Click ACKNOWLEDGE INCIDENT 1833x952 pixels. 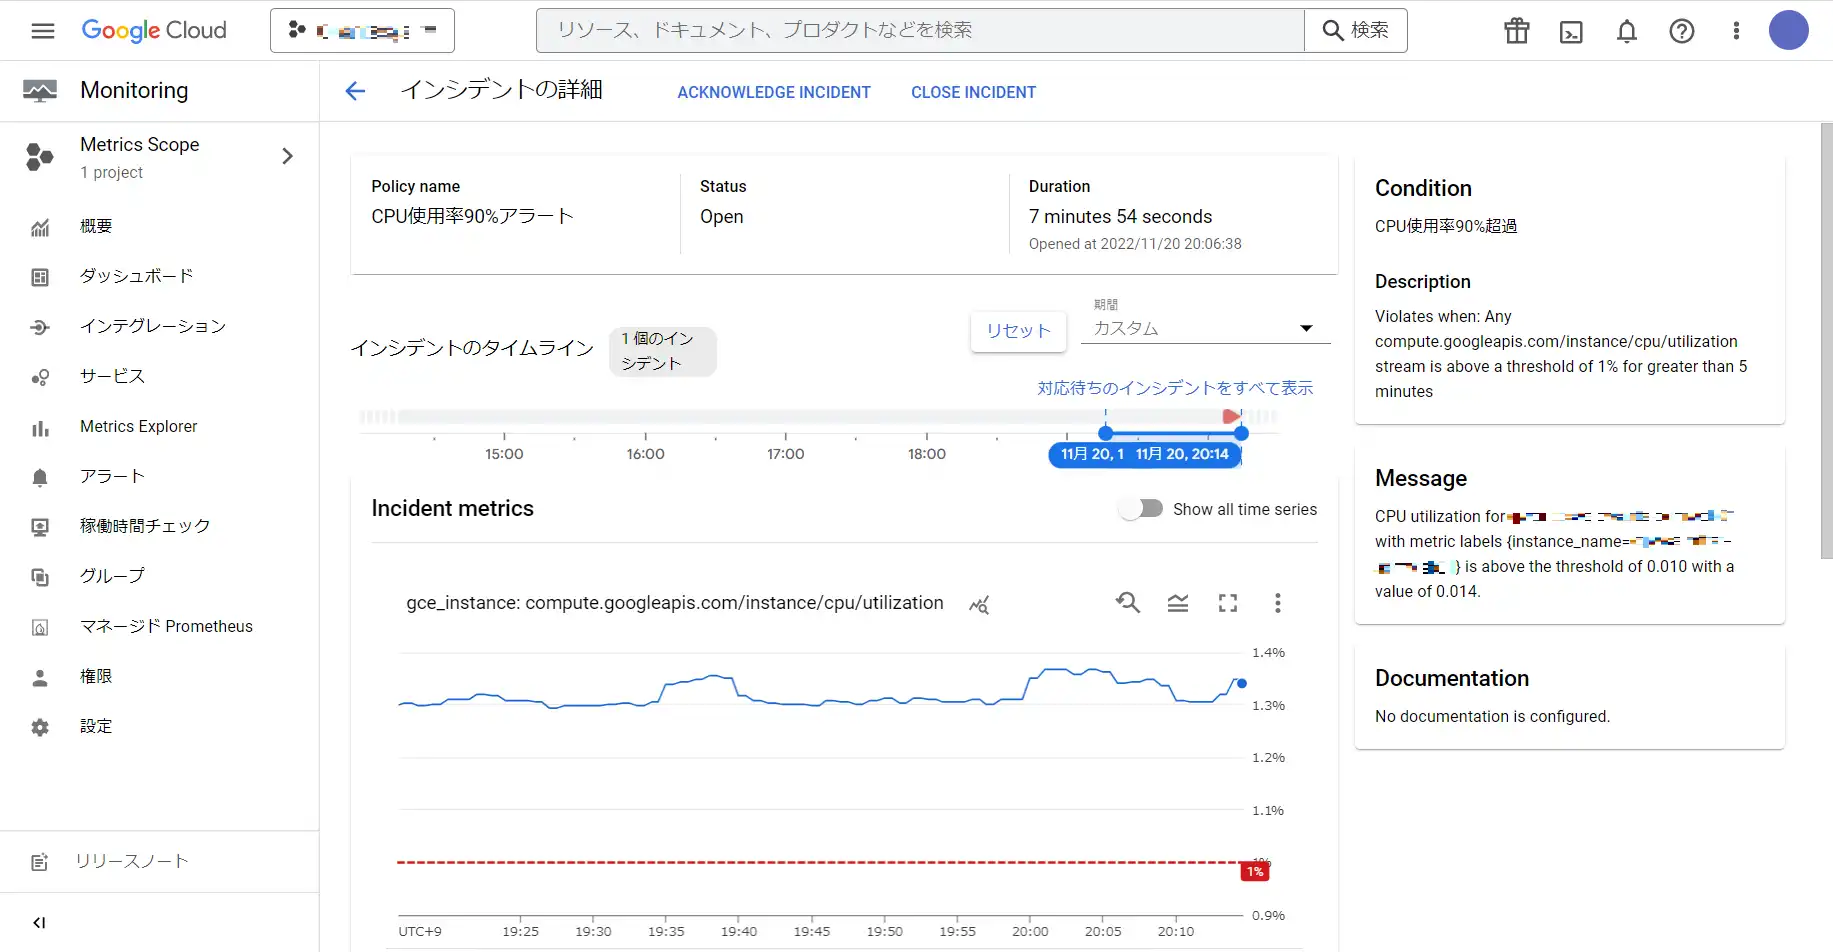pyautogui.click(x=774, y=92)
